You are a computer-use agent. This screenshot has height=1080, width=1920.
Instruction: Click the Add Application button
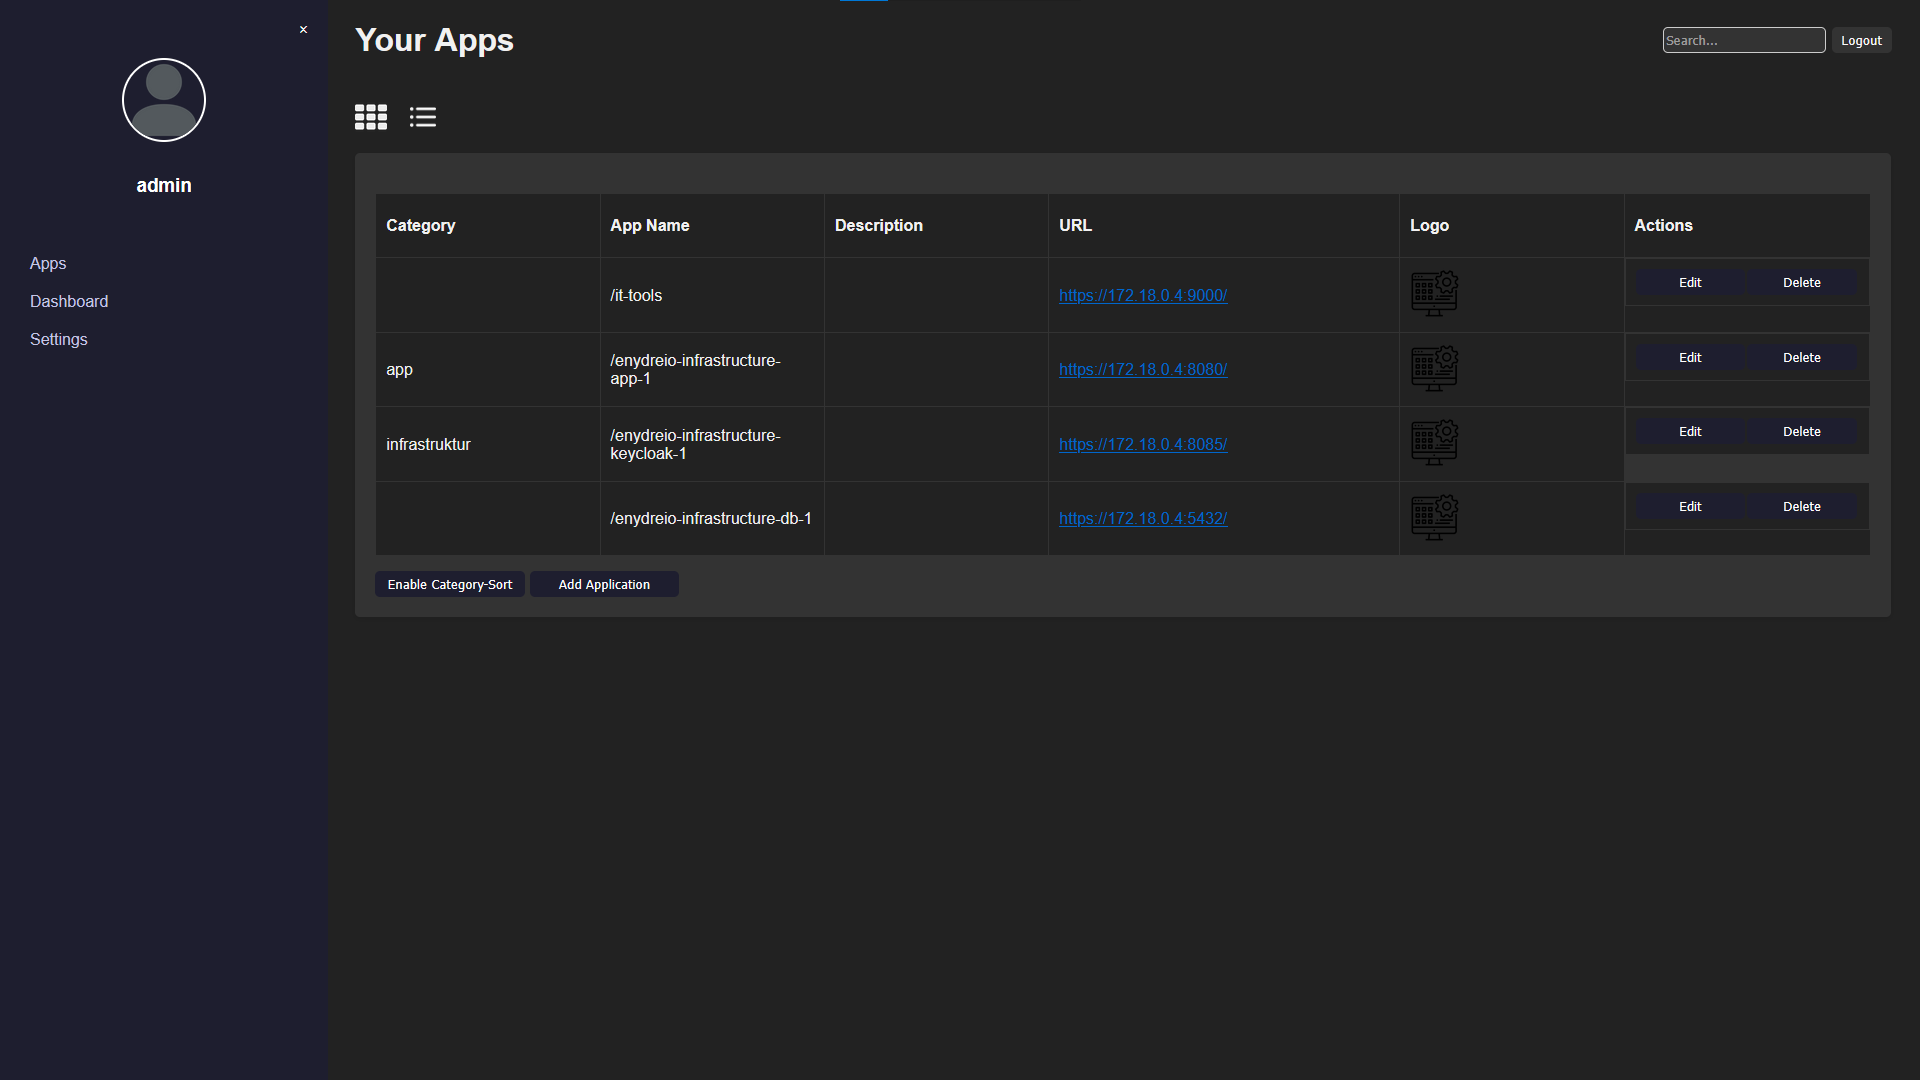coord(604,584)
